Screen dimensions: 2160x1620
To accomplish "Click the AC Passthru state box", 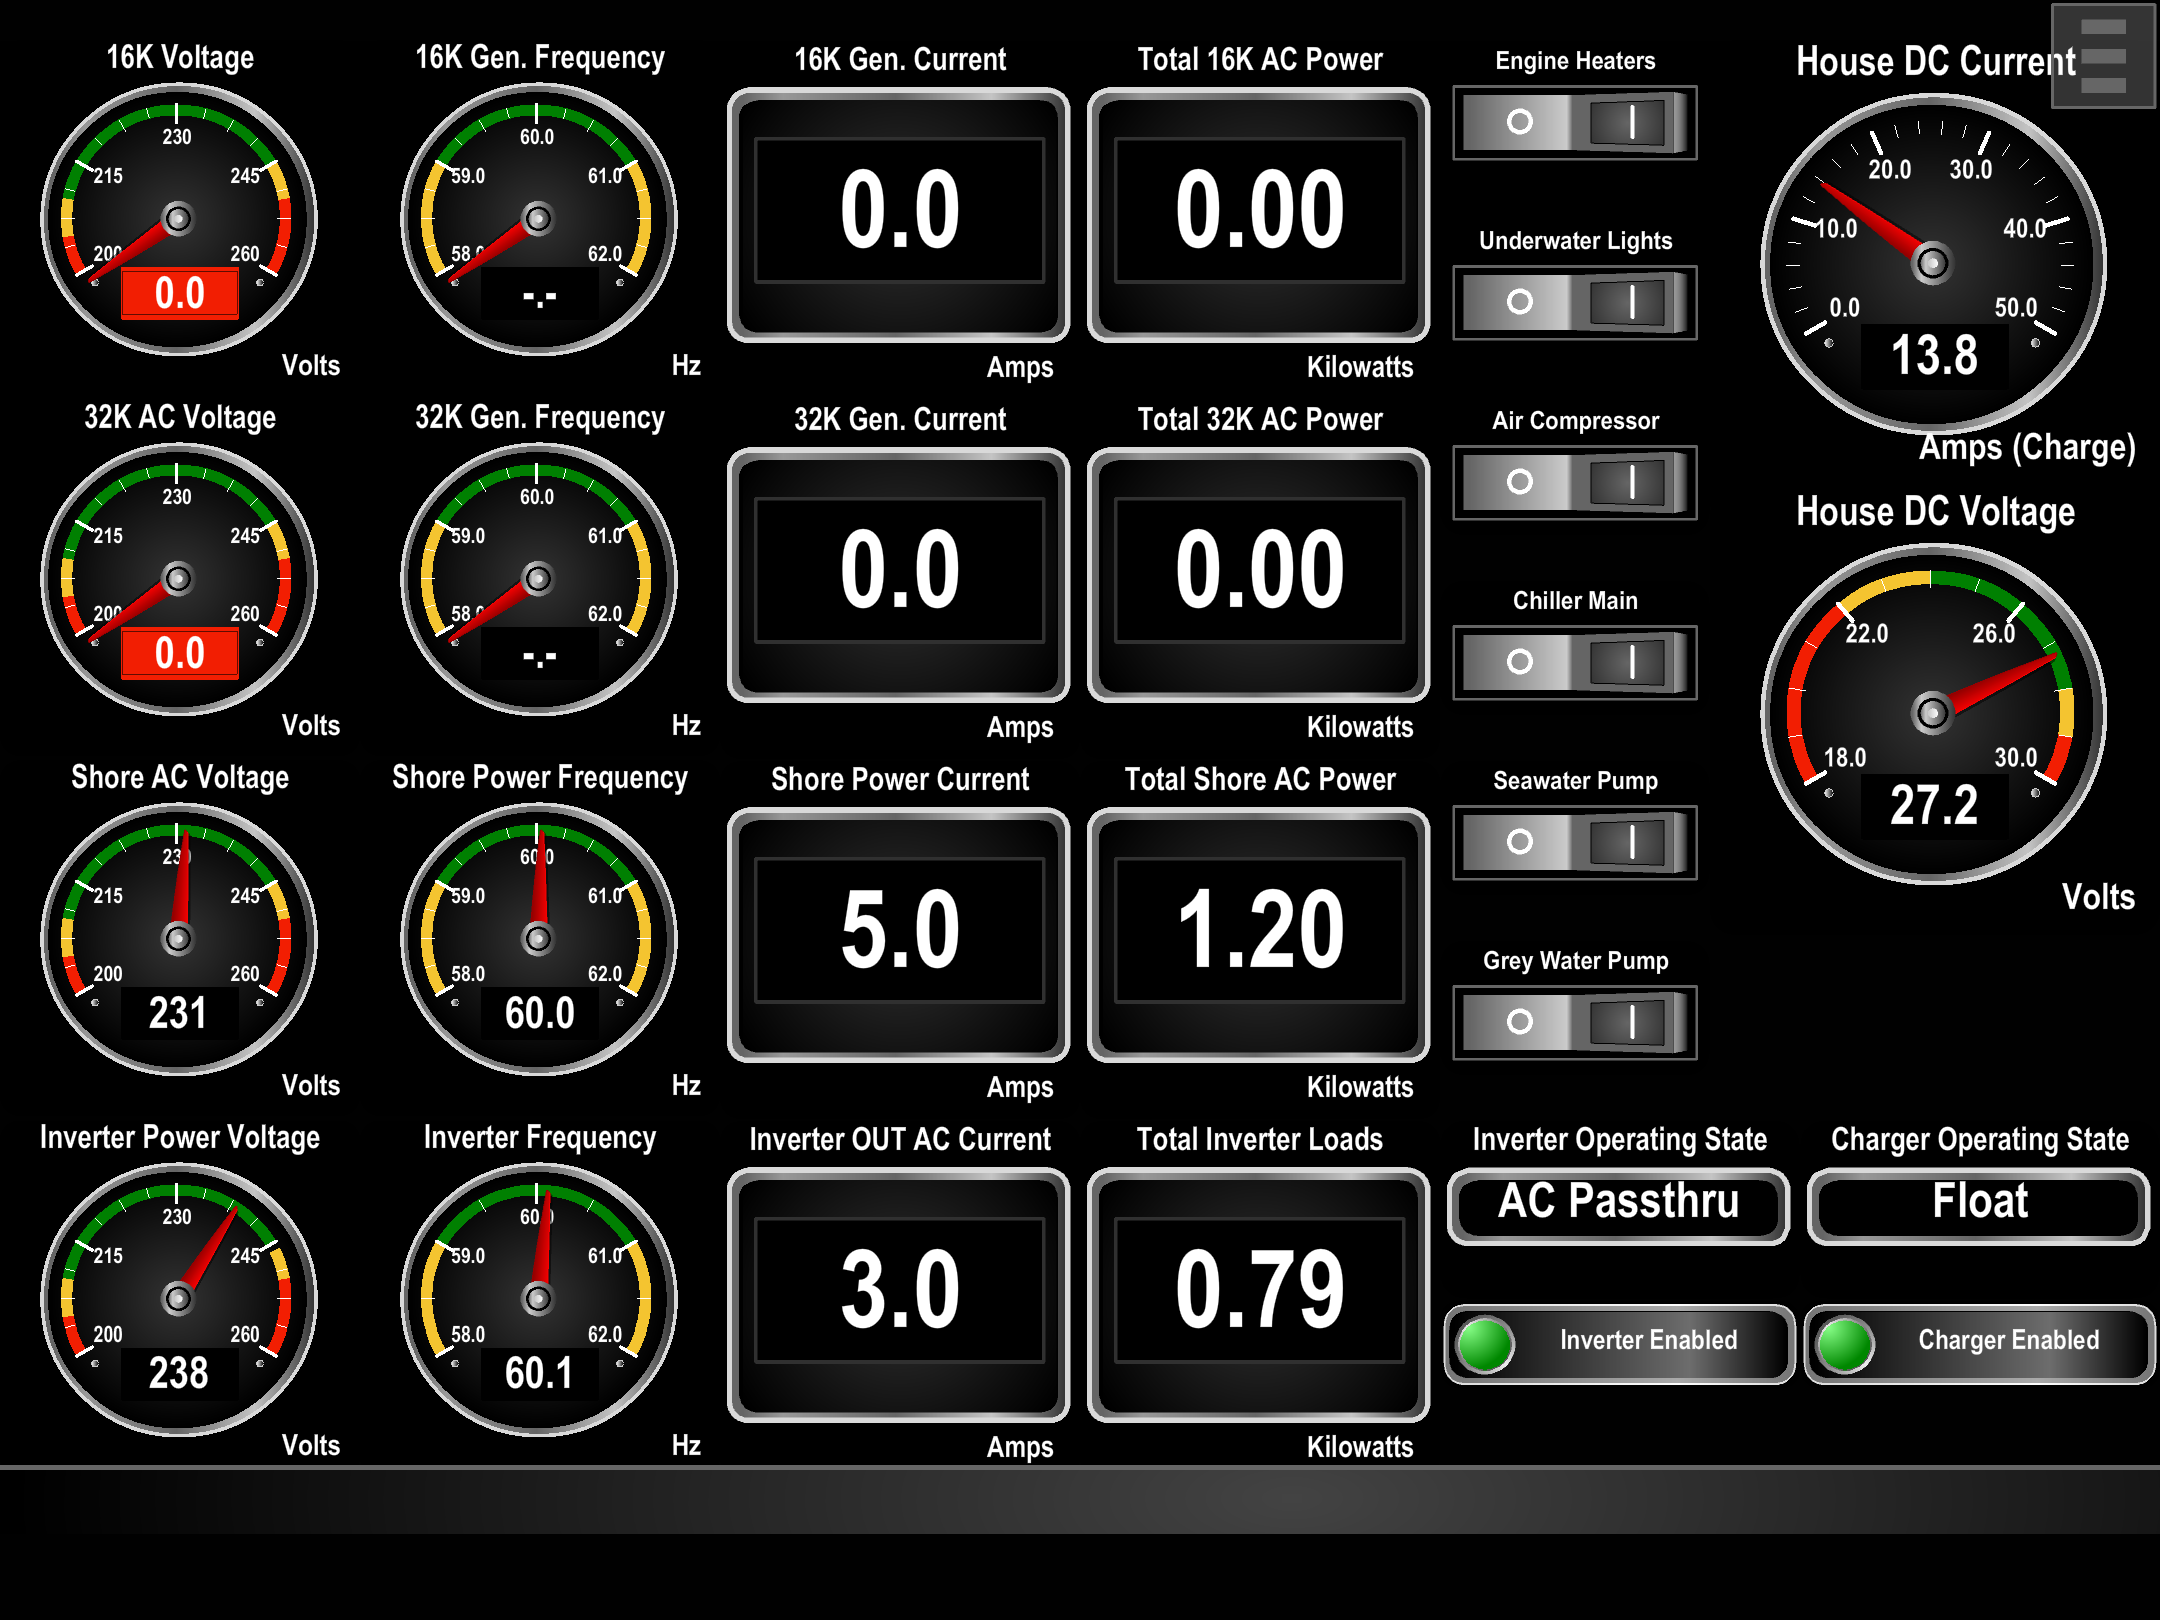I will click(x=1618, y=1205).
